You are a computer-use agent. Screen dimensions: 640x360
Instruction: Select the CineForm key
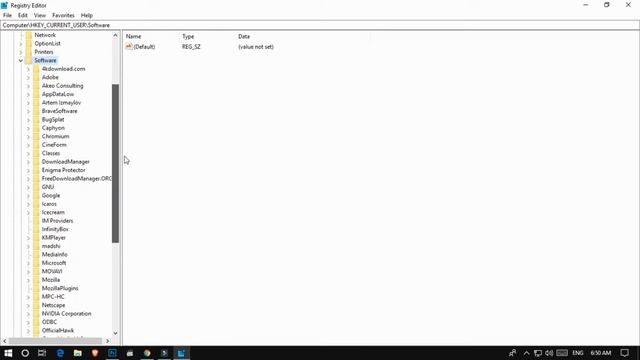coord(54,145)
